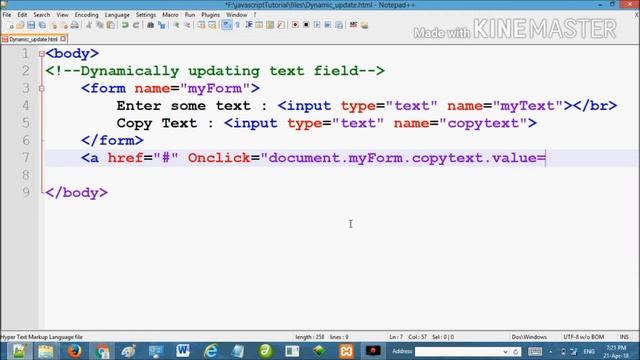
Task: Click in the taskbar Address input field
Action: 458,351
